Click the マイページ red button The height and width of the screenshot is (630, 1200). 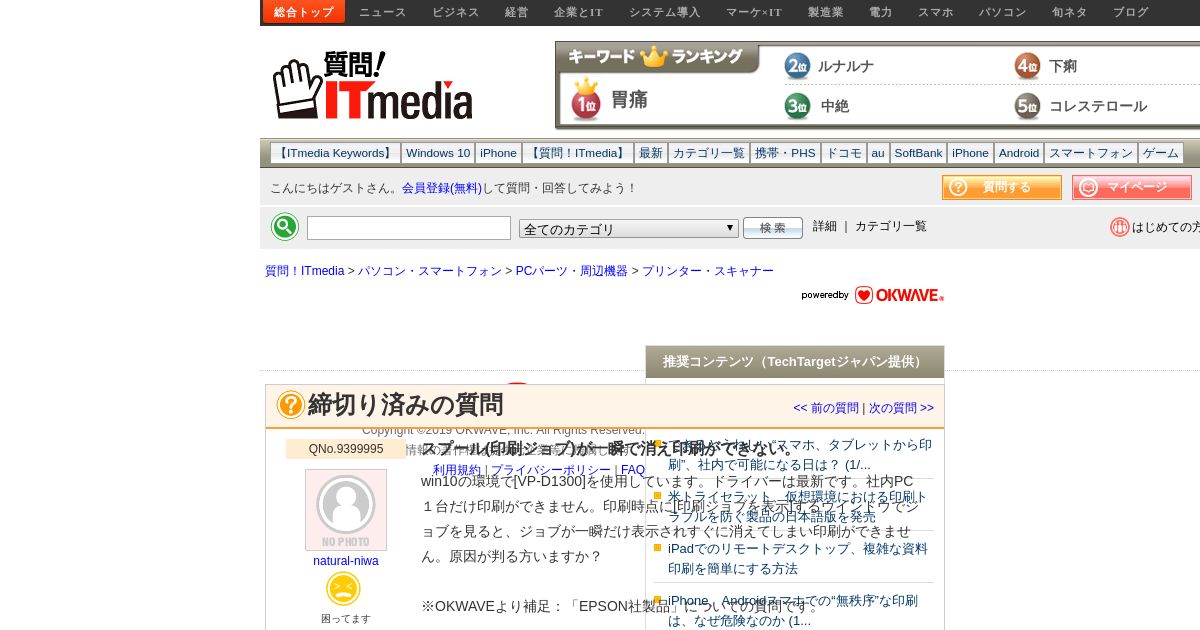pos(1132,187)
